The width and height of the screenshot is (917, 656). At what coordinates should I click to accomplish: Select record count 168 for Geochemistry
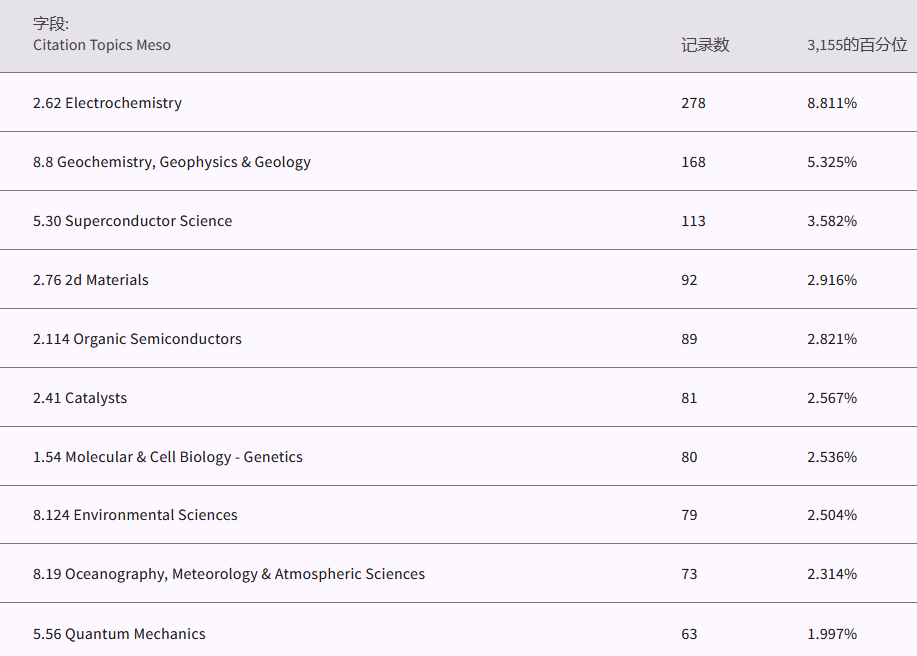point(693,162)
